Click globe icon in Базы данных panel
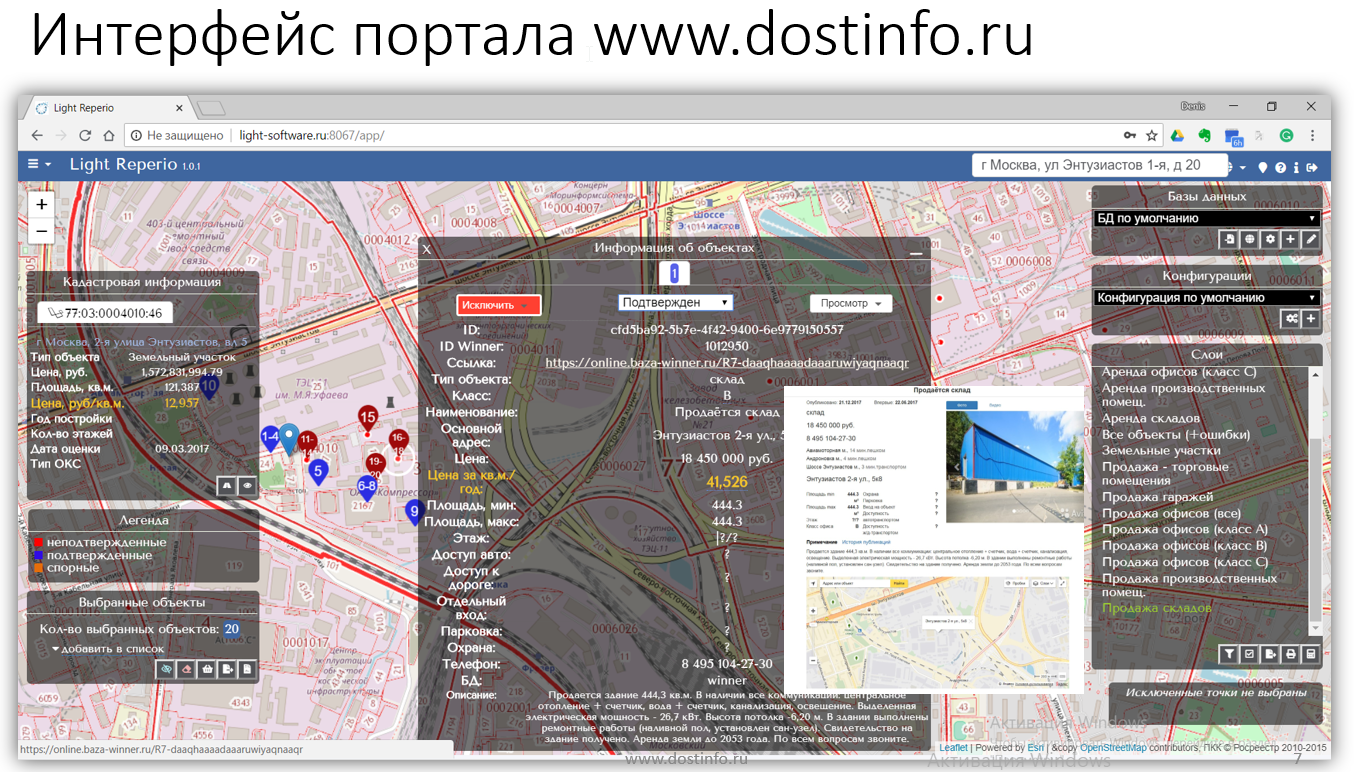Screen dimensions: 1354x772 pos(1250,240)
